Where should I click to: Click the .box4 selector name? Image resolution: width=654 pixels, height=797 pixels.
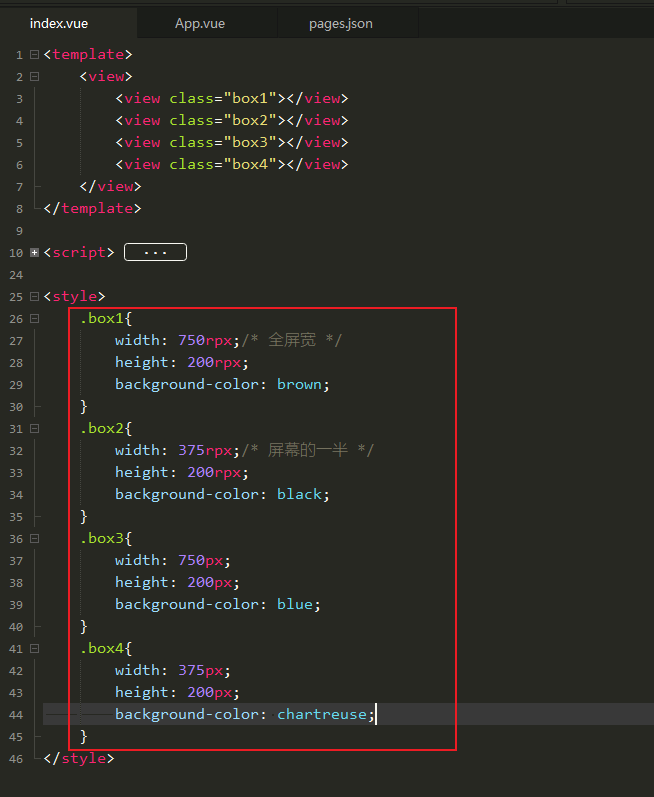point(102,649)
